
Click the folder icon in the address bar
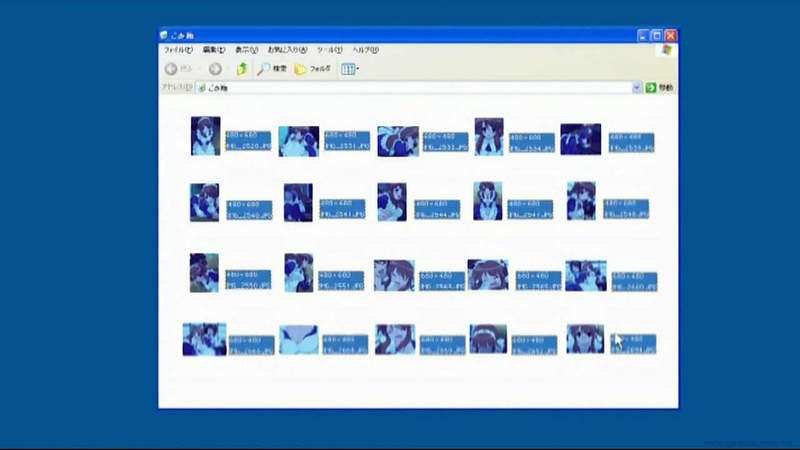(x=202, y=88)
